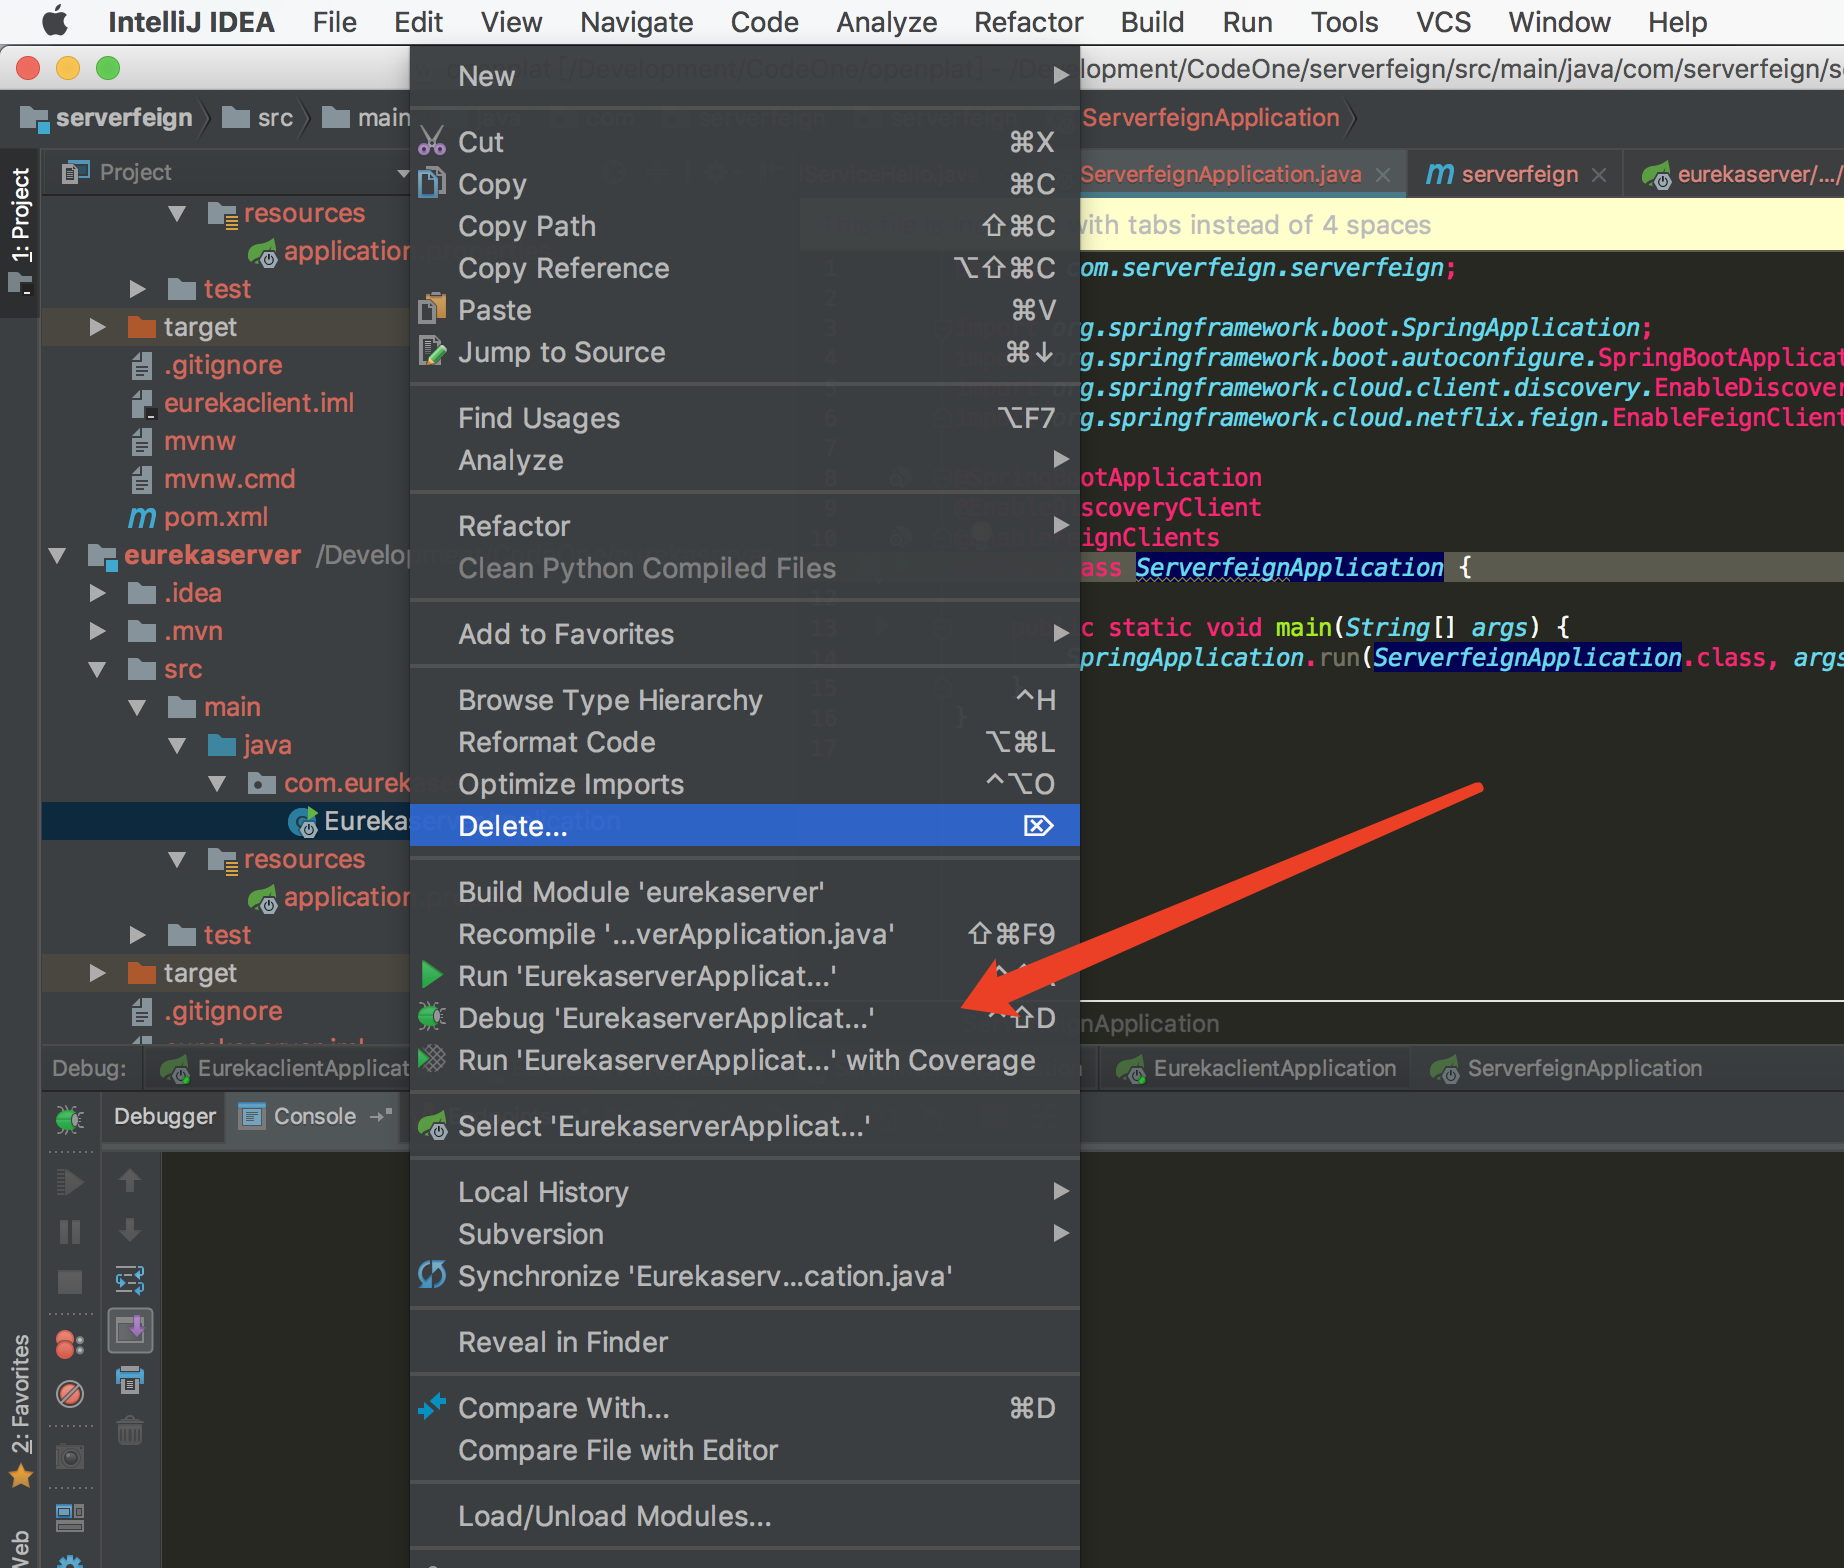The image size is (1844, 1568).
Task: Choose Run 'EurekaserverApplicat...' with Coverage
Action: (745, 1060)
